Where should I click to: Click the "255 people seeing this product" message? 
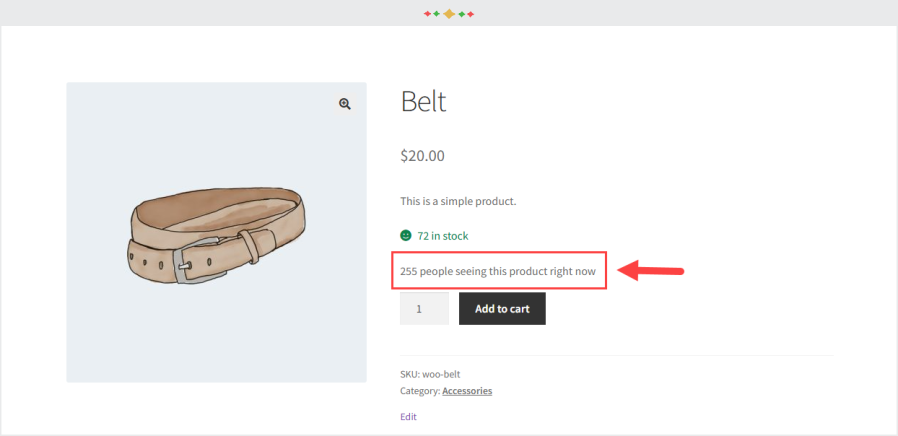(497, 270)
